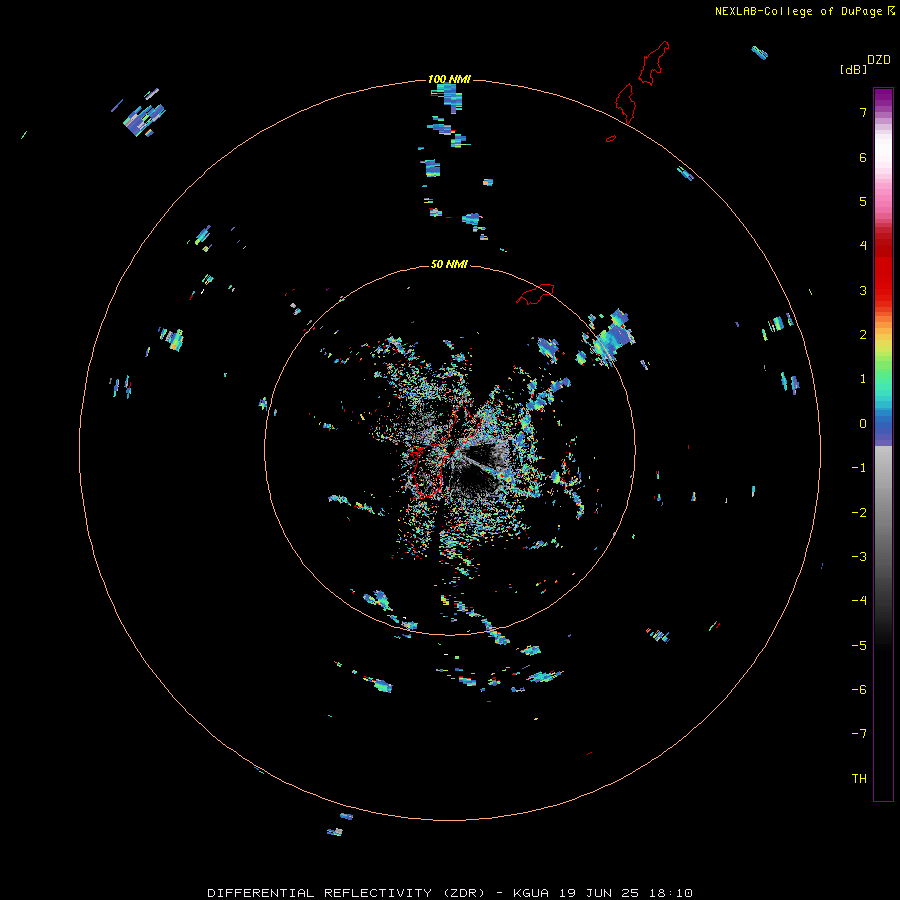Click the colorbar value -5 label
The image size is (900, 900).
[859, 646]
